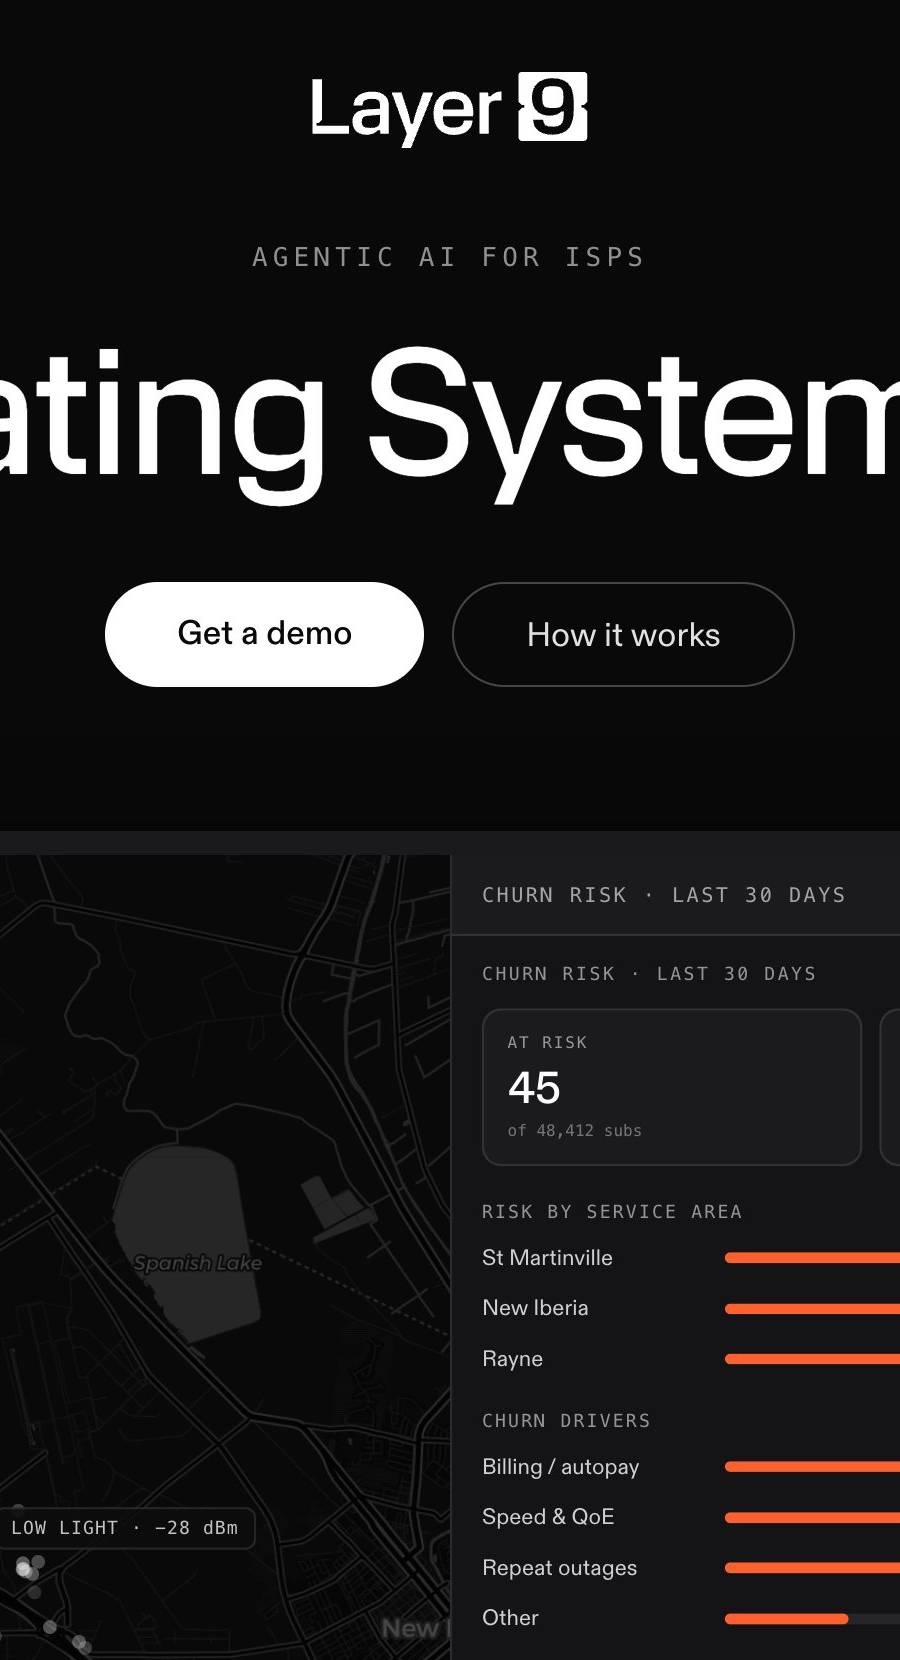The width and height of the screenshot is (900, 1660).
Task: Click the St Martinville risk bar
Action: [812, 1258]
